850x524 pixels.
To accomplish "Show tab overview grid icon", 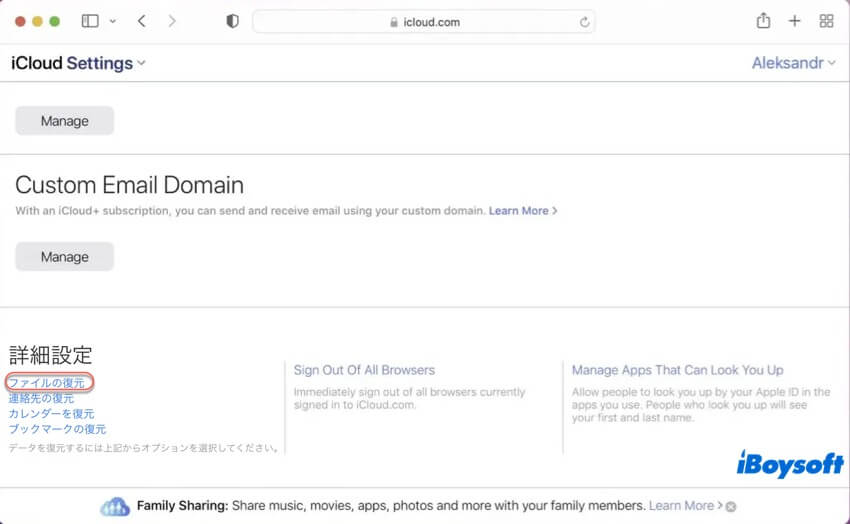I will (826, 21).
